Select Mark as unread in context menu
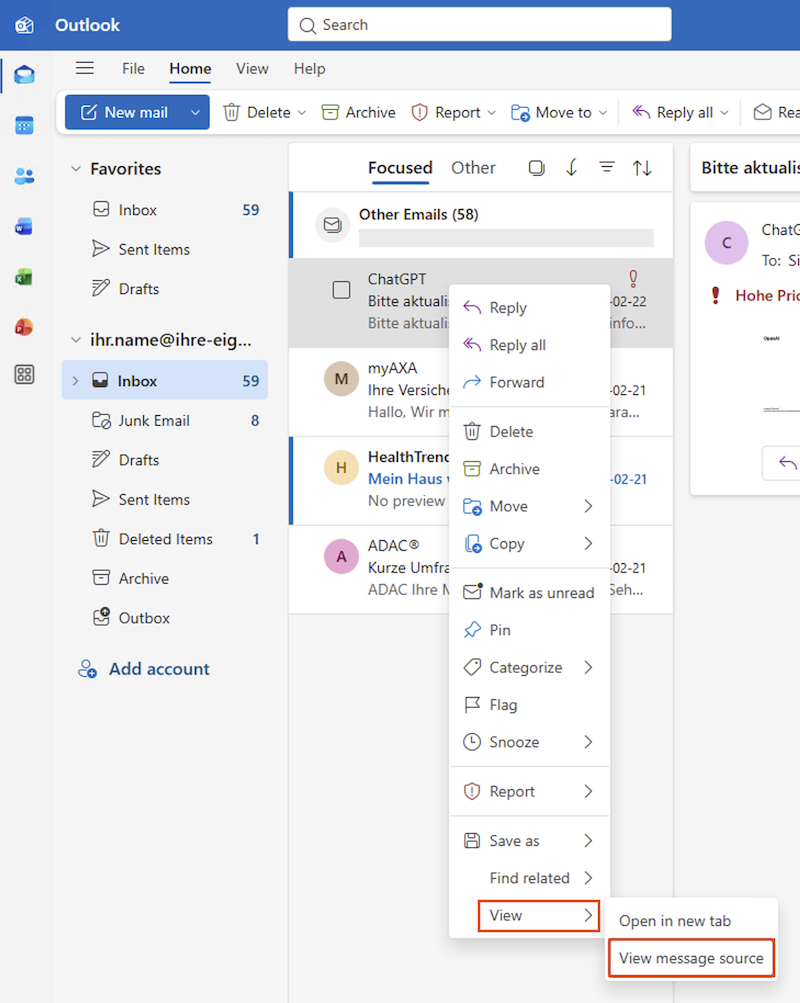800x1003 pixels. coord(529,593)
